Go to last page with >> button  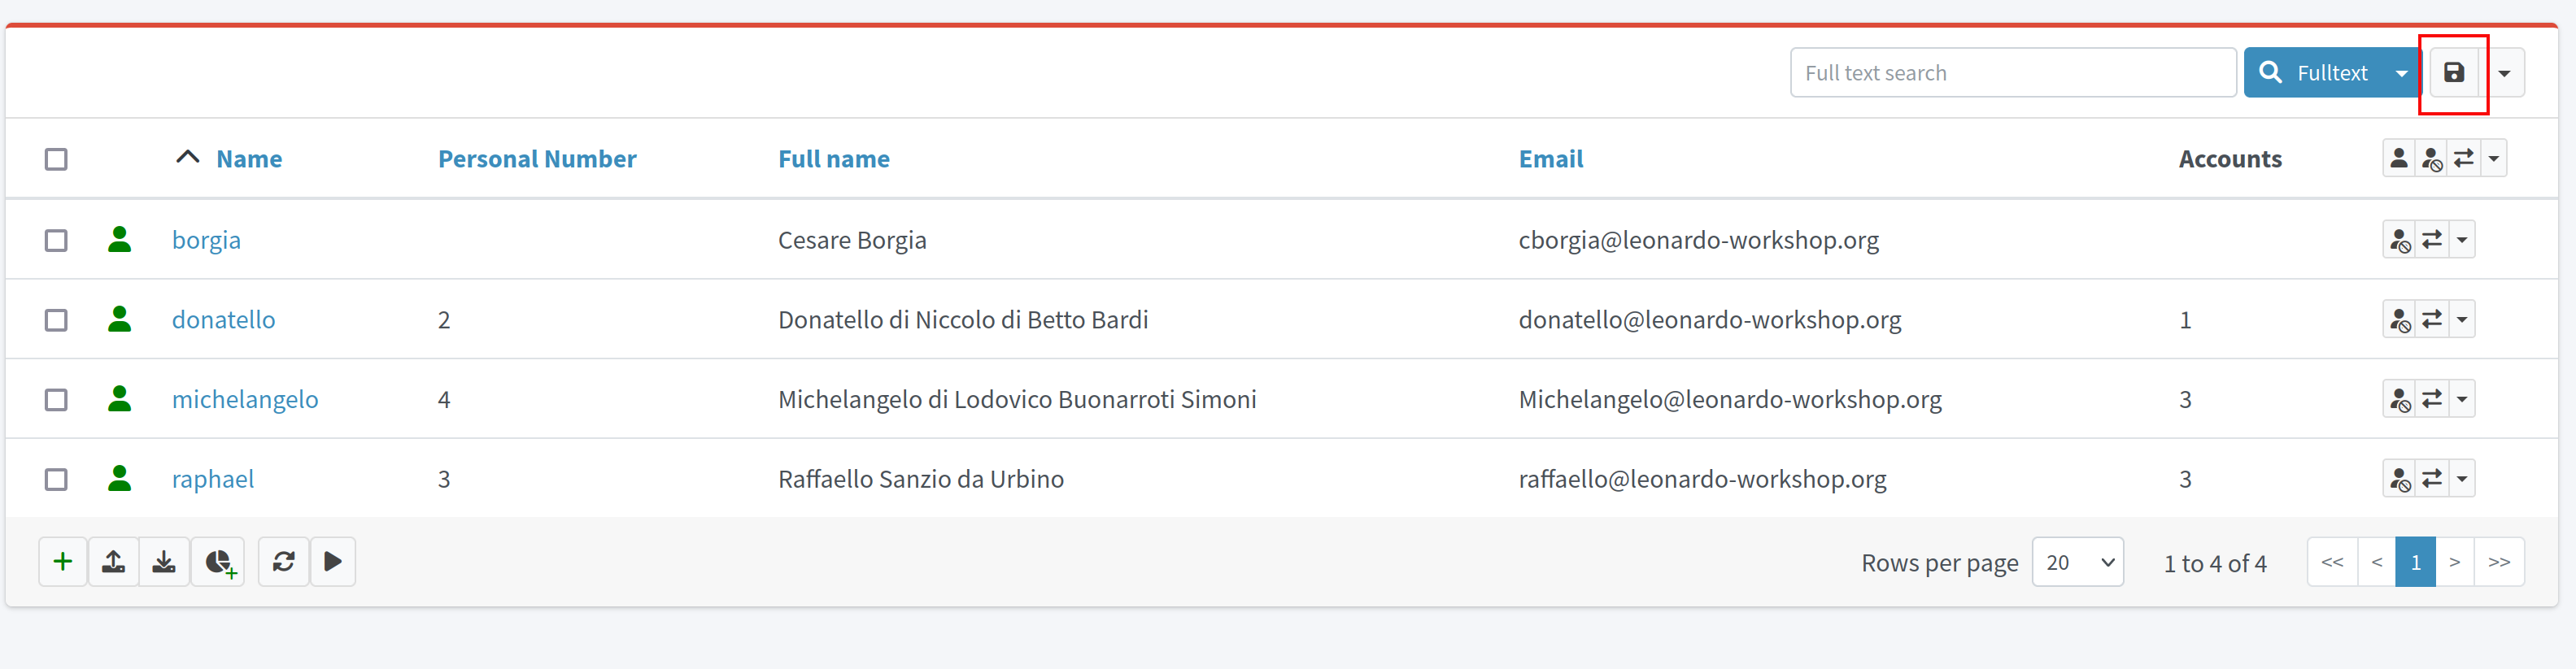2498,562
